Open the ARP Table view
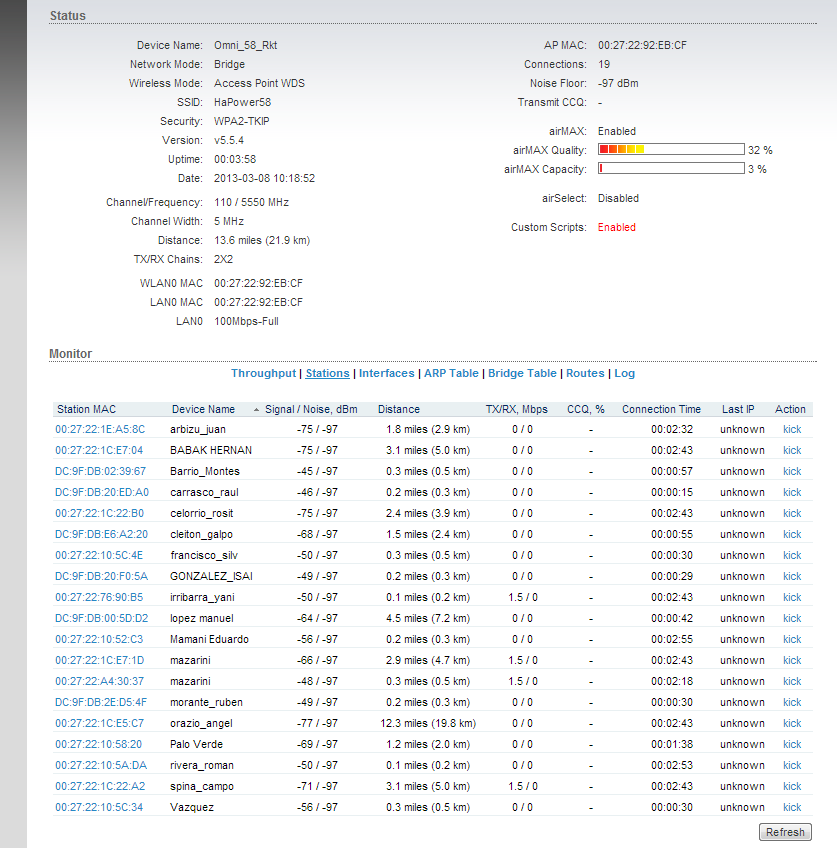 pos(451,373)
